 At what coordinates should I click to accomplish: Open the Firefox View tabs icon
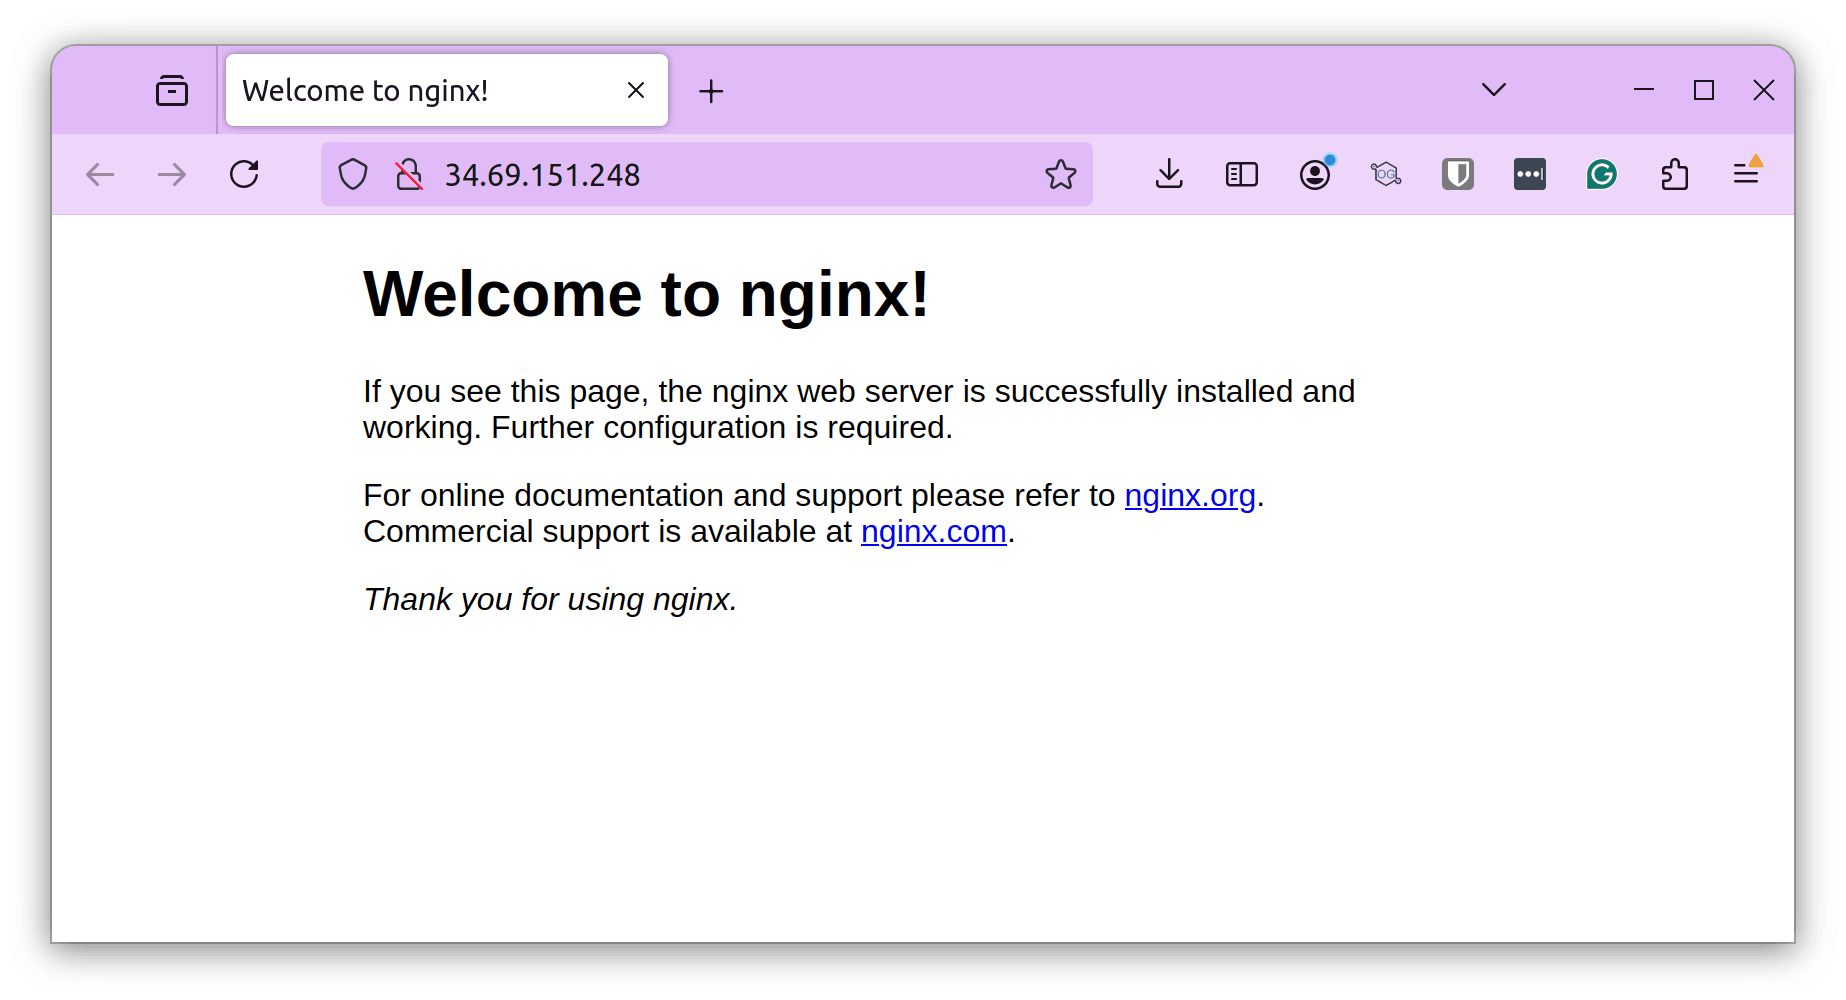coord(172,91)
